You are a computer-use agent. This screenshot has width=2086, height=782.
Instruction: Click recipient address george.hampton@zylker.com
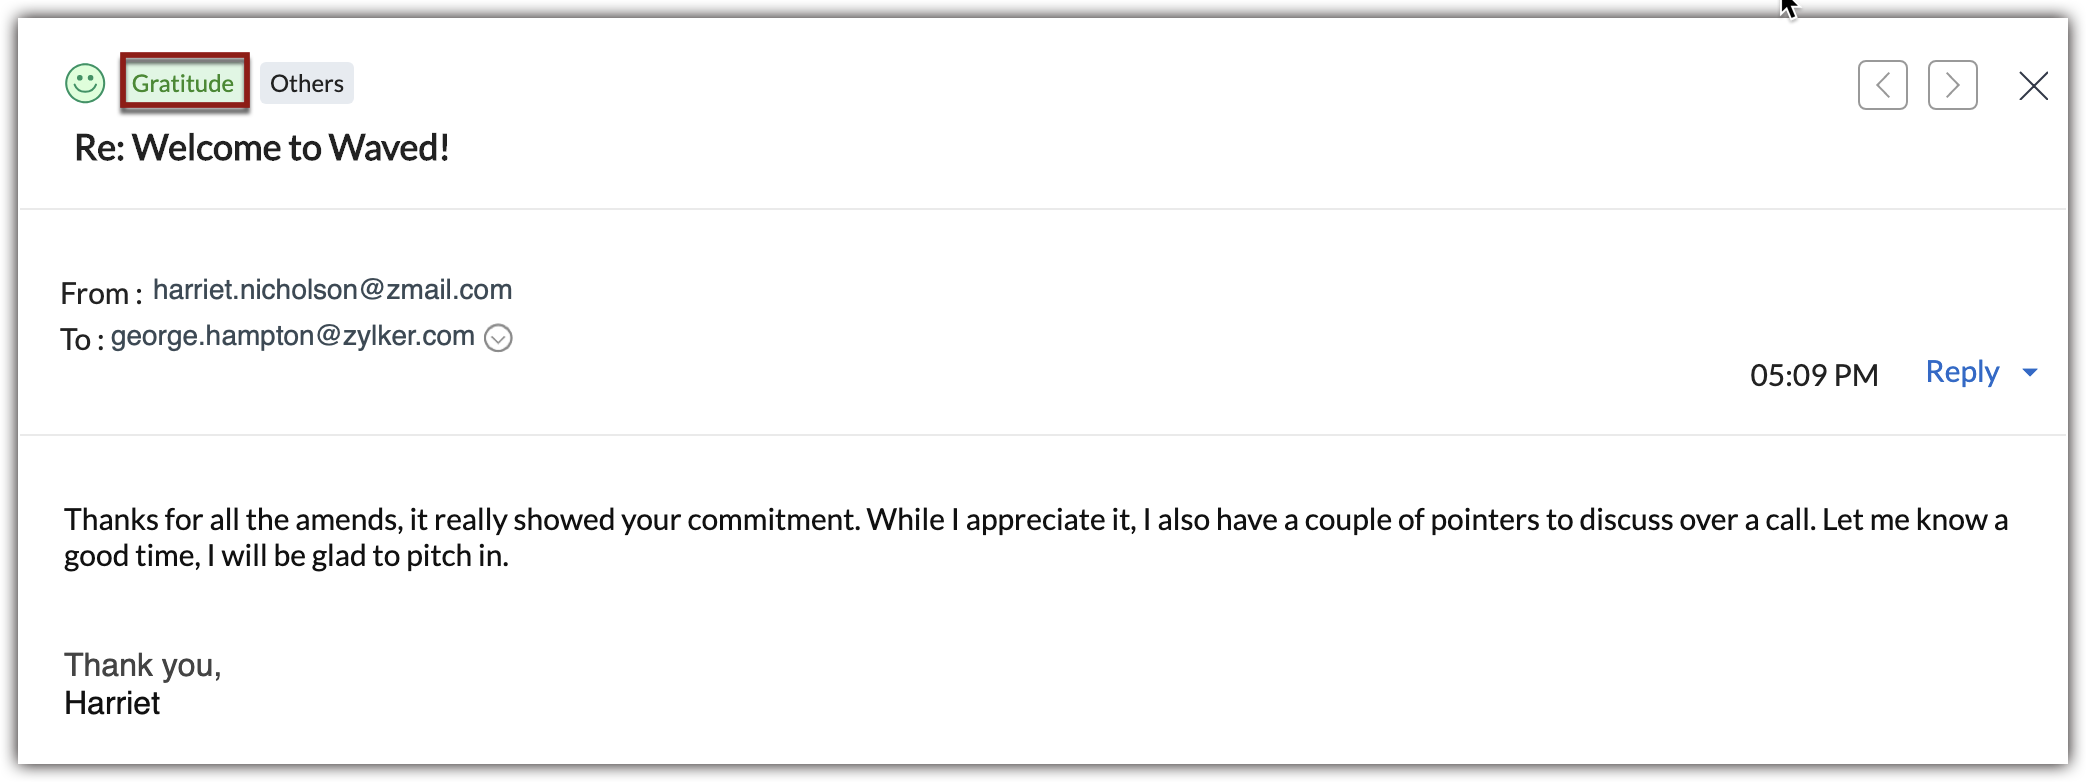[292, 336]
